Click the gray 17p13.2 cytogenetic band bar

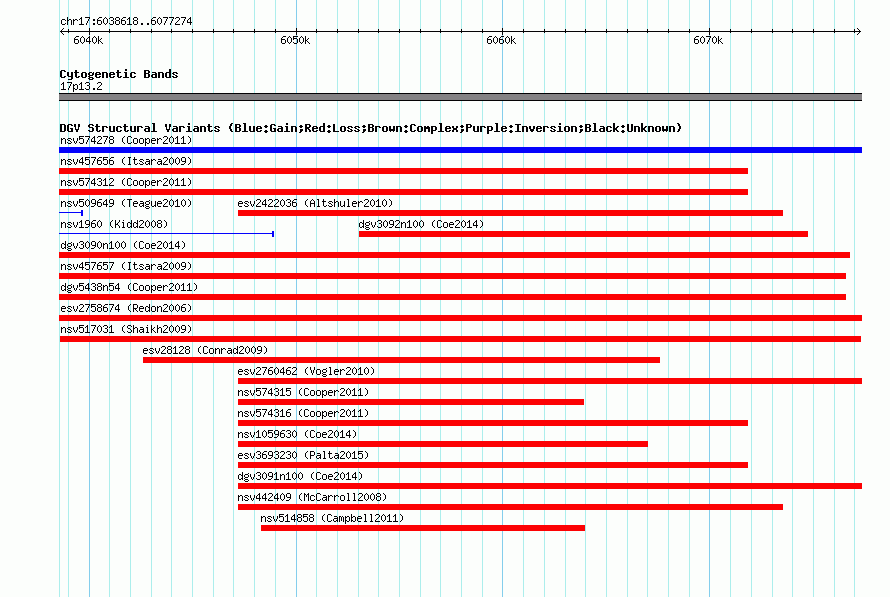coord(460,97)
